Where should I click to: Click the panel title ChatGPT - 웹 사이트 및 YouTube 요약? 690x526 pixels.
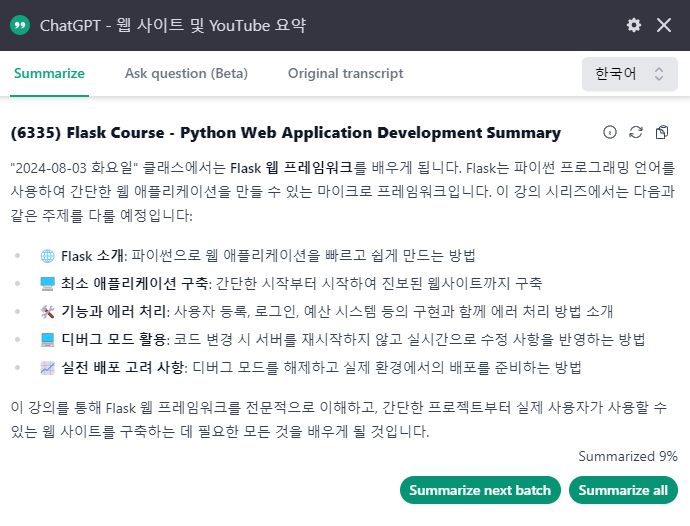click(x=173, y=25)
